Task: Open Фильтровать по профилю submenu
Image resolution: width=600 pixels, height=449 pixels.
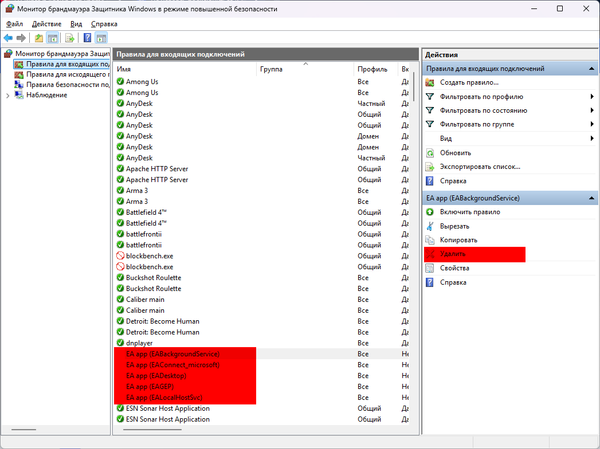Action: click(510, 96)
